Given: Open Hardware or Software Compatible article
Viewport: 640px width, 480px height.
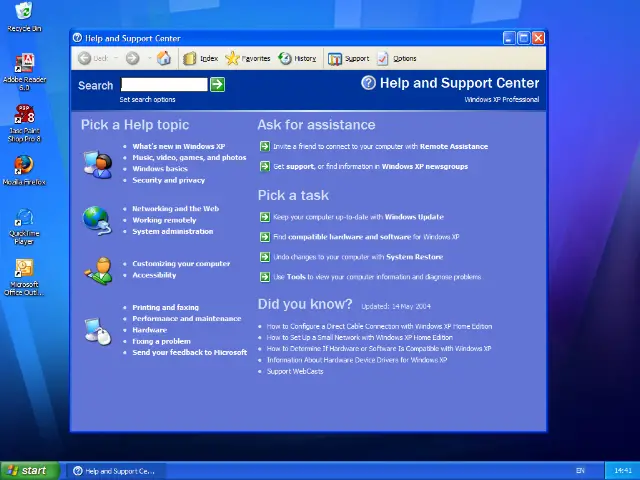Looking at the screenshot, I should click(379, 349).
